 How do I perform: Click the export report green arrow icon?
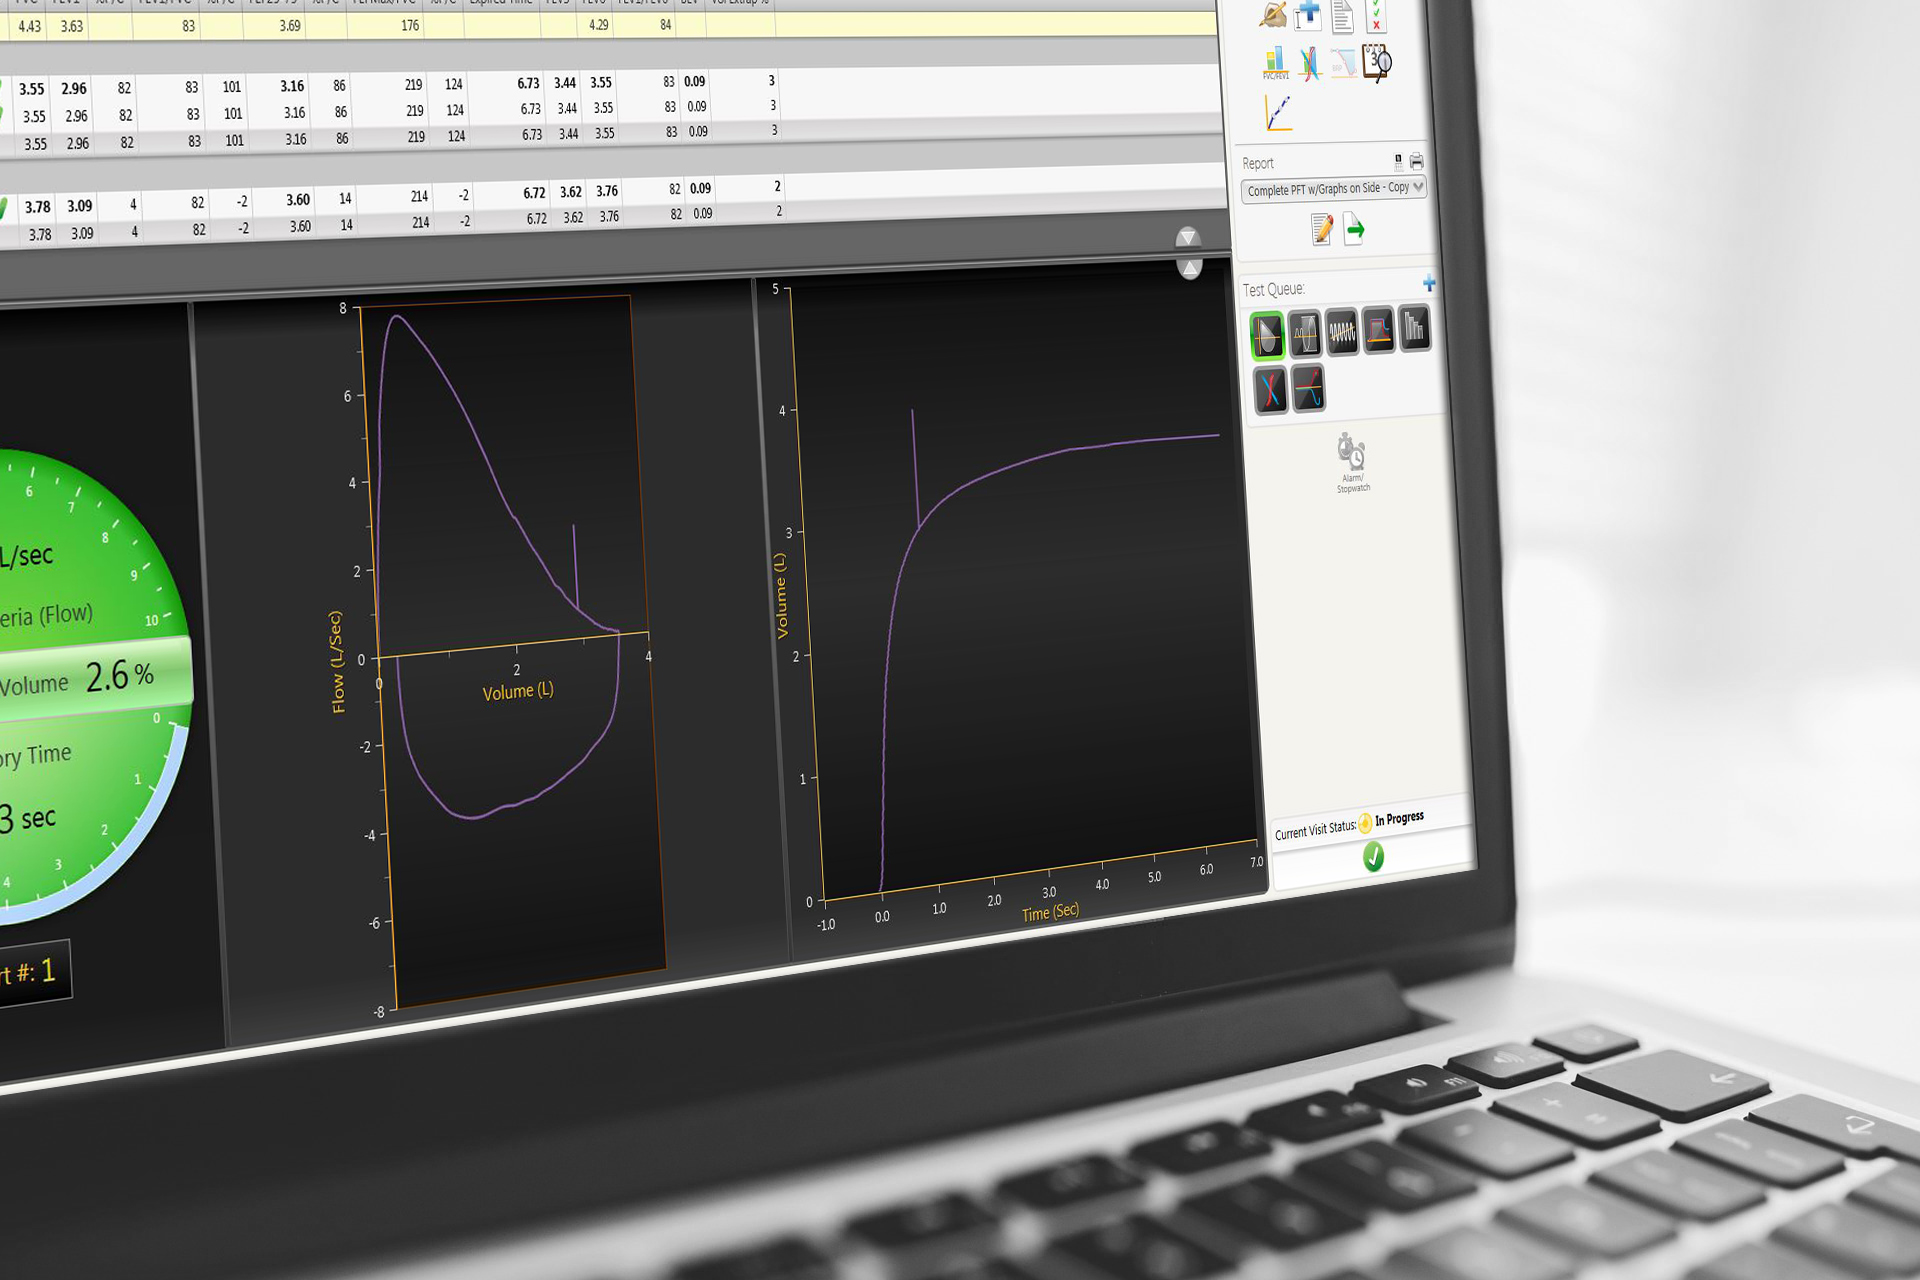pos(1354,229)
